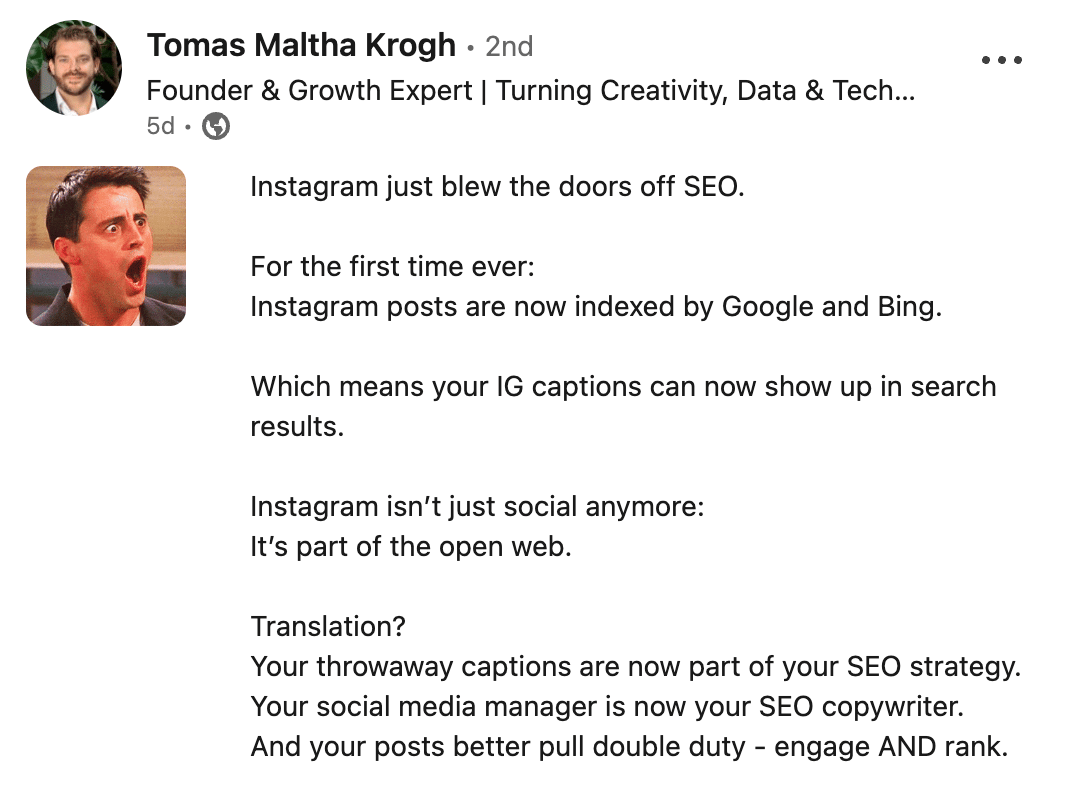Click the word 'results.' on its own line
Image resolution: width=1072 pixels, height=788 pixels.
tap(297, 426)
